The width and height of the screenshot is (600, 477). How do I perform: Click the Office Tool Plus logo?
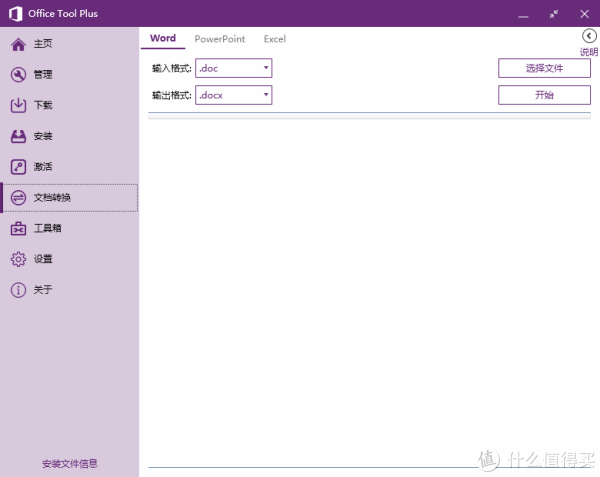[x=16, y=14]
